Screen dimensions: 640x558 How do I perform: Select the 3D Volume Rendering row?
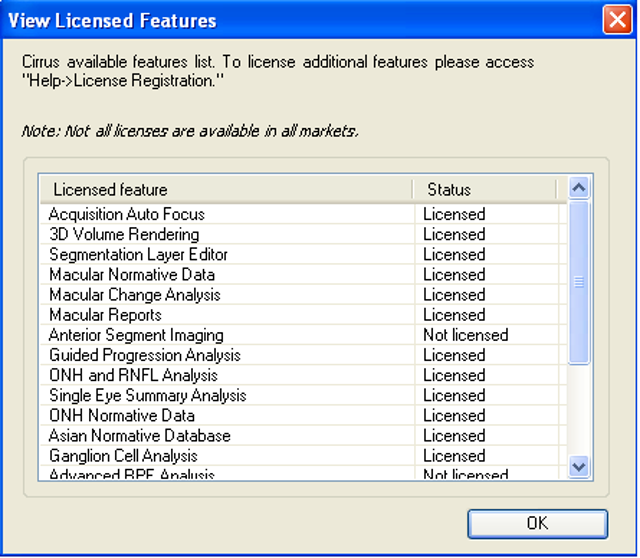303,234
